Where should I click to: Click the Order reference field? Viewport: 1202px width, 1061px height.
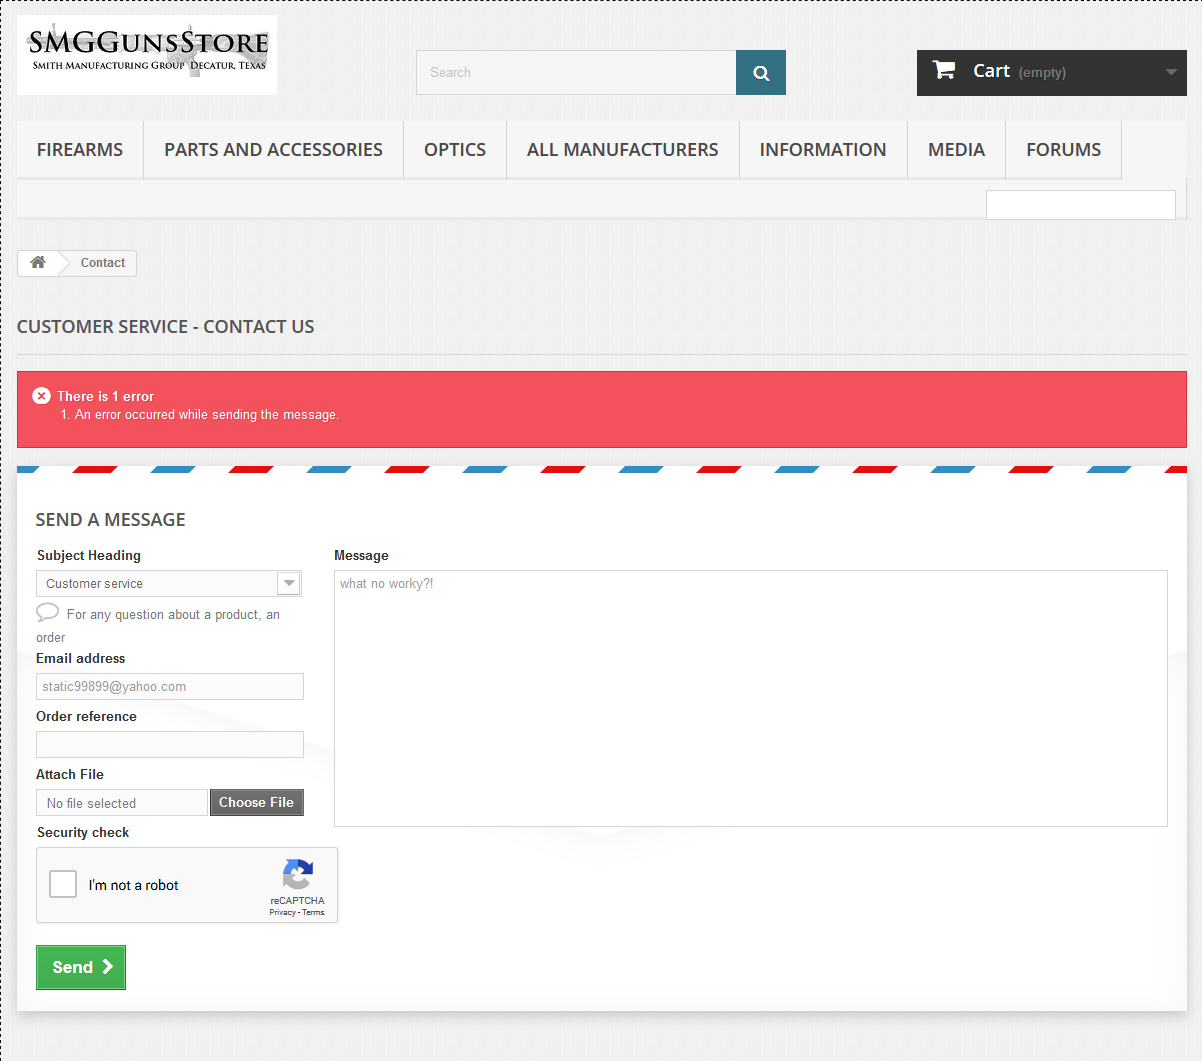(170, 744)
